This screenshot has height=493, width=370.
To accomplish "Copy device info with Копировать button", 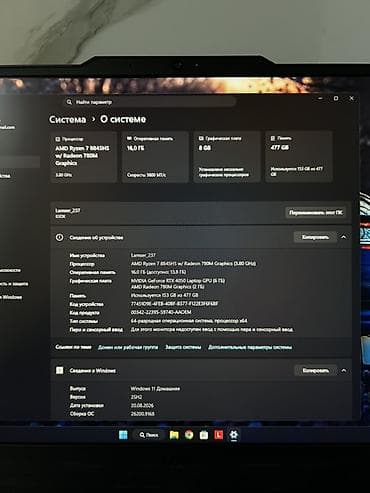I will [315, 237].
